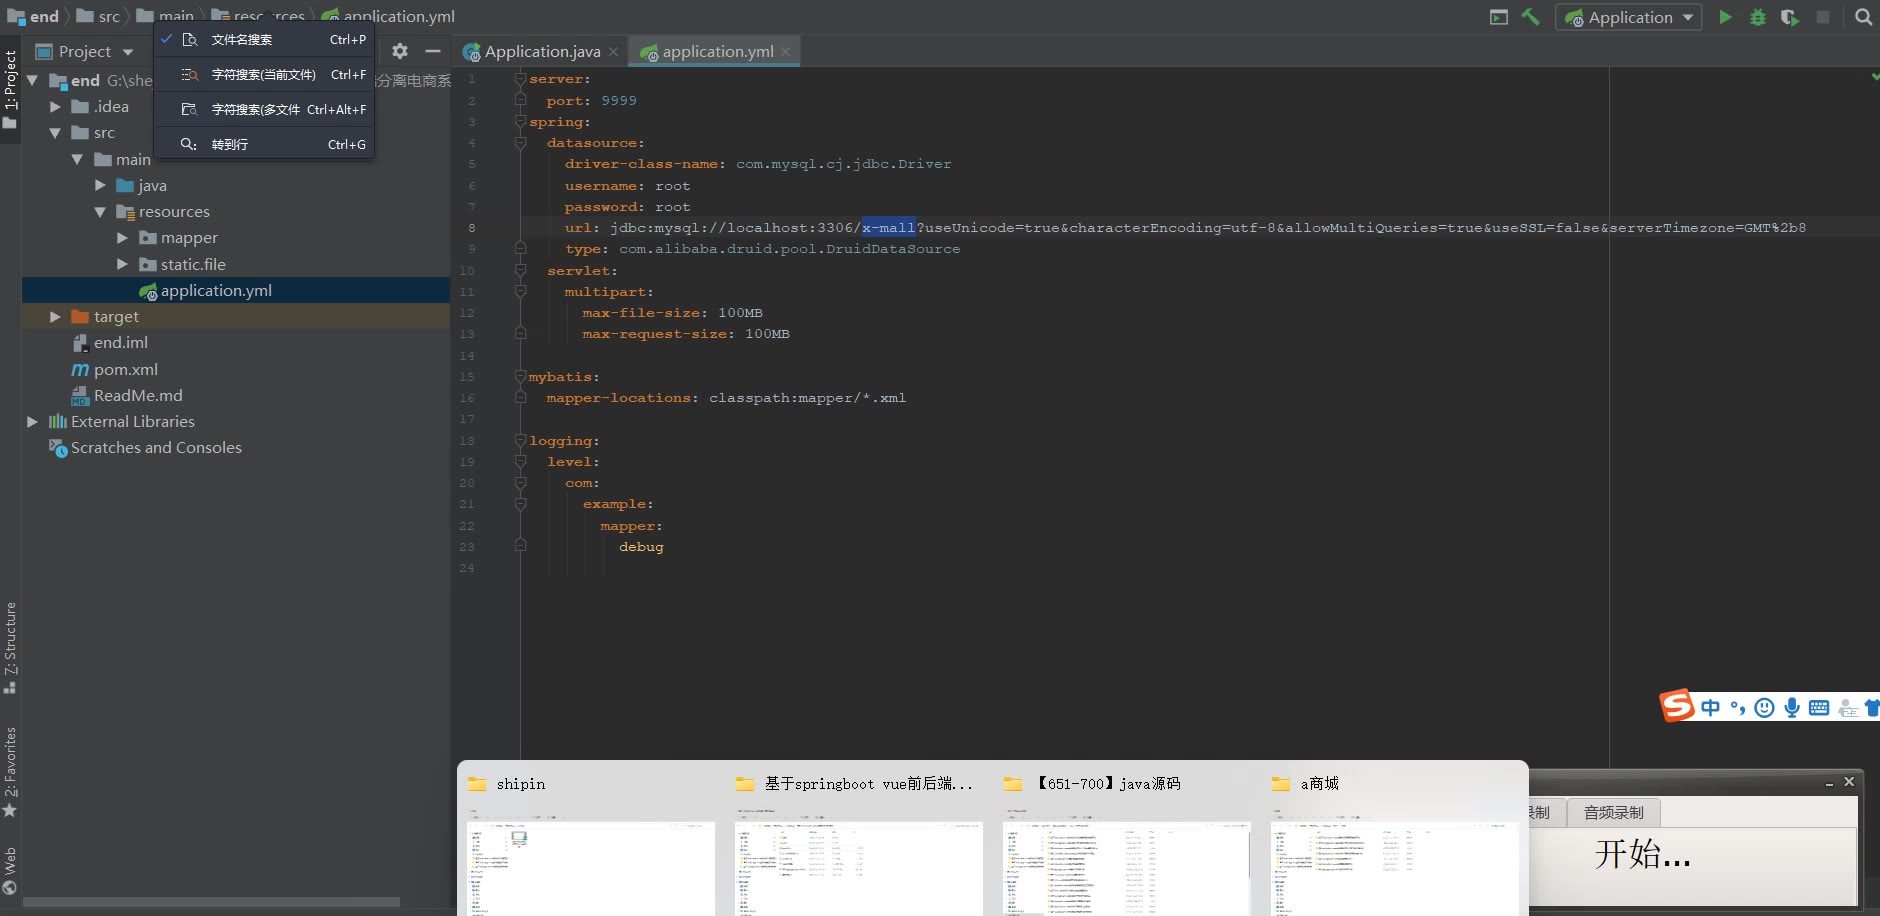Open the 1: Project tool window button

click(x=10, y=90)
